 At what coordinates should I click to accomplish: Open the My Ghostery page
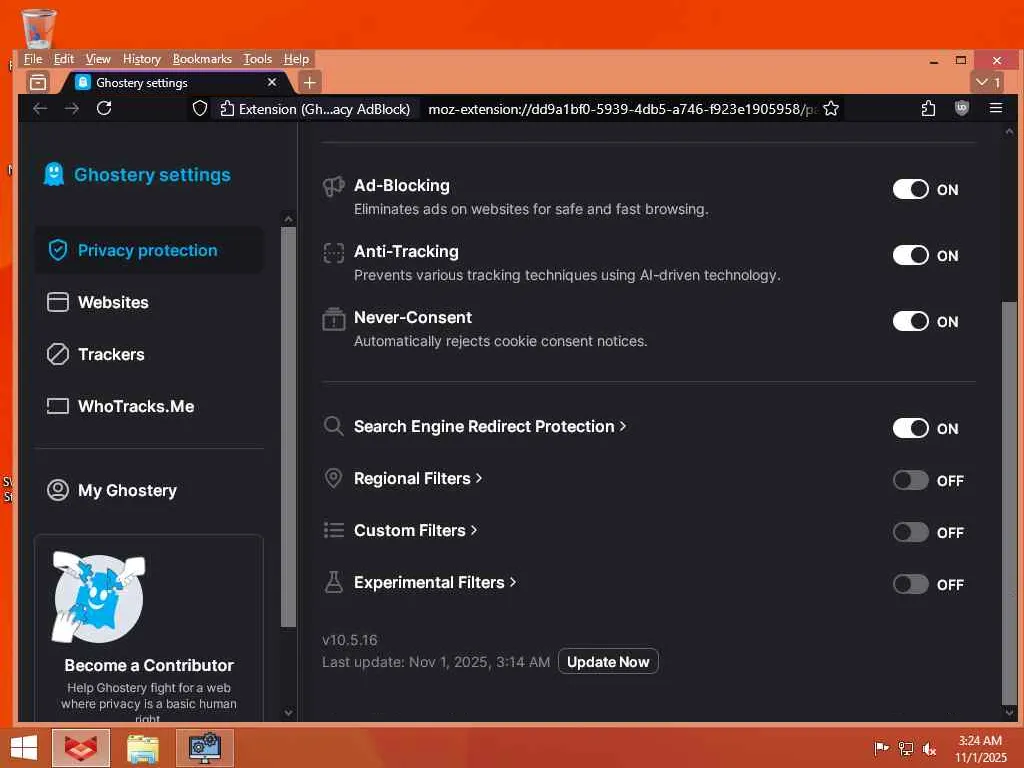click(x=149, y=490)
